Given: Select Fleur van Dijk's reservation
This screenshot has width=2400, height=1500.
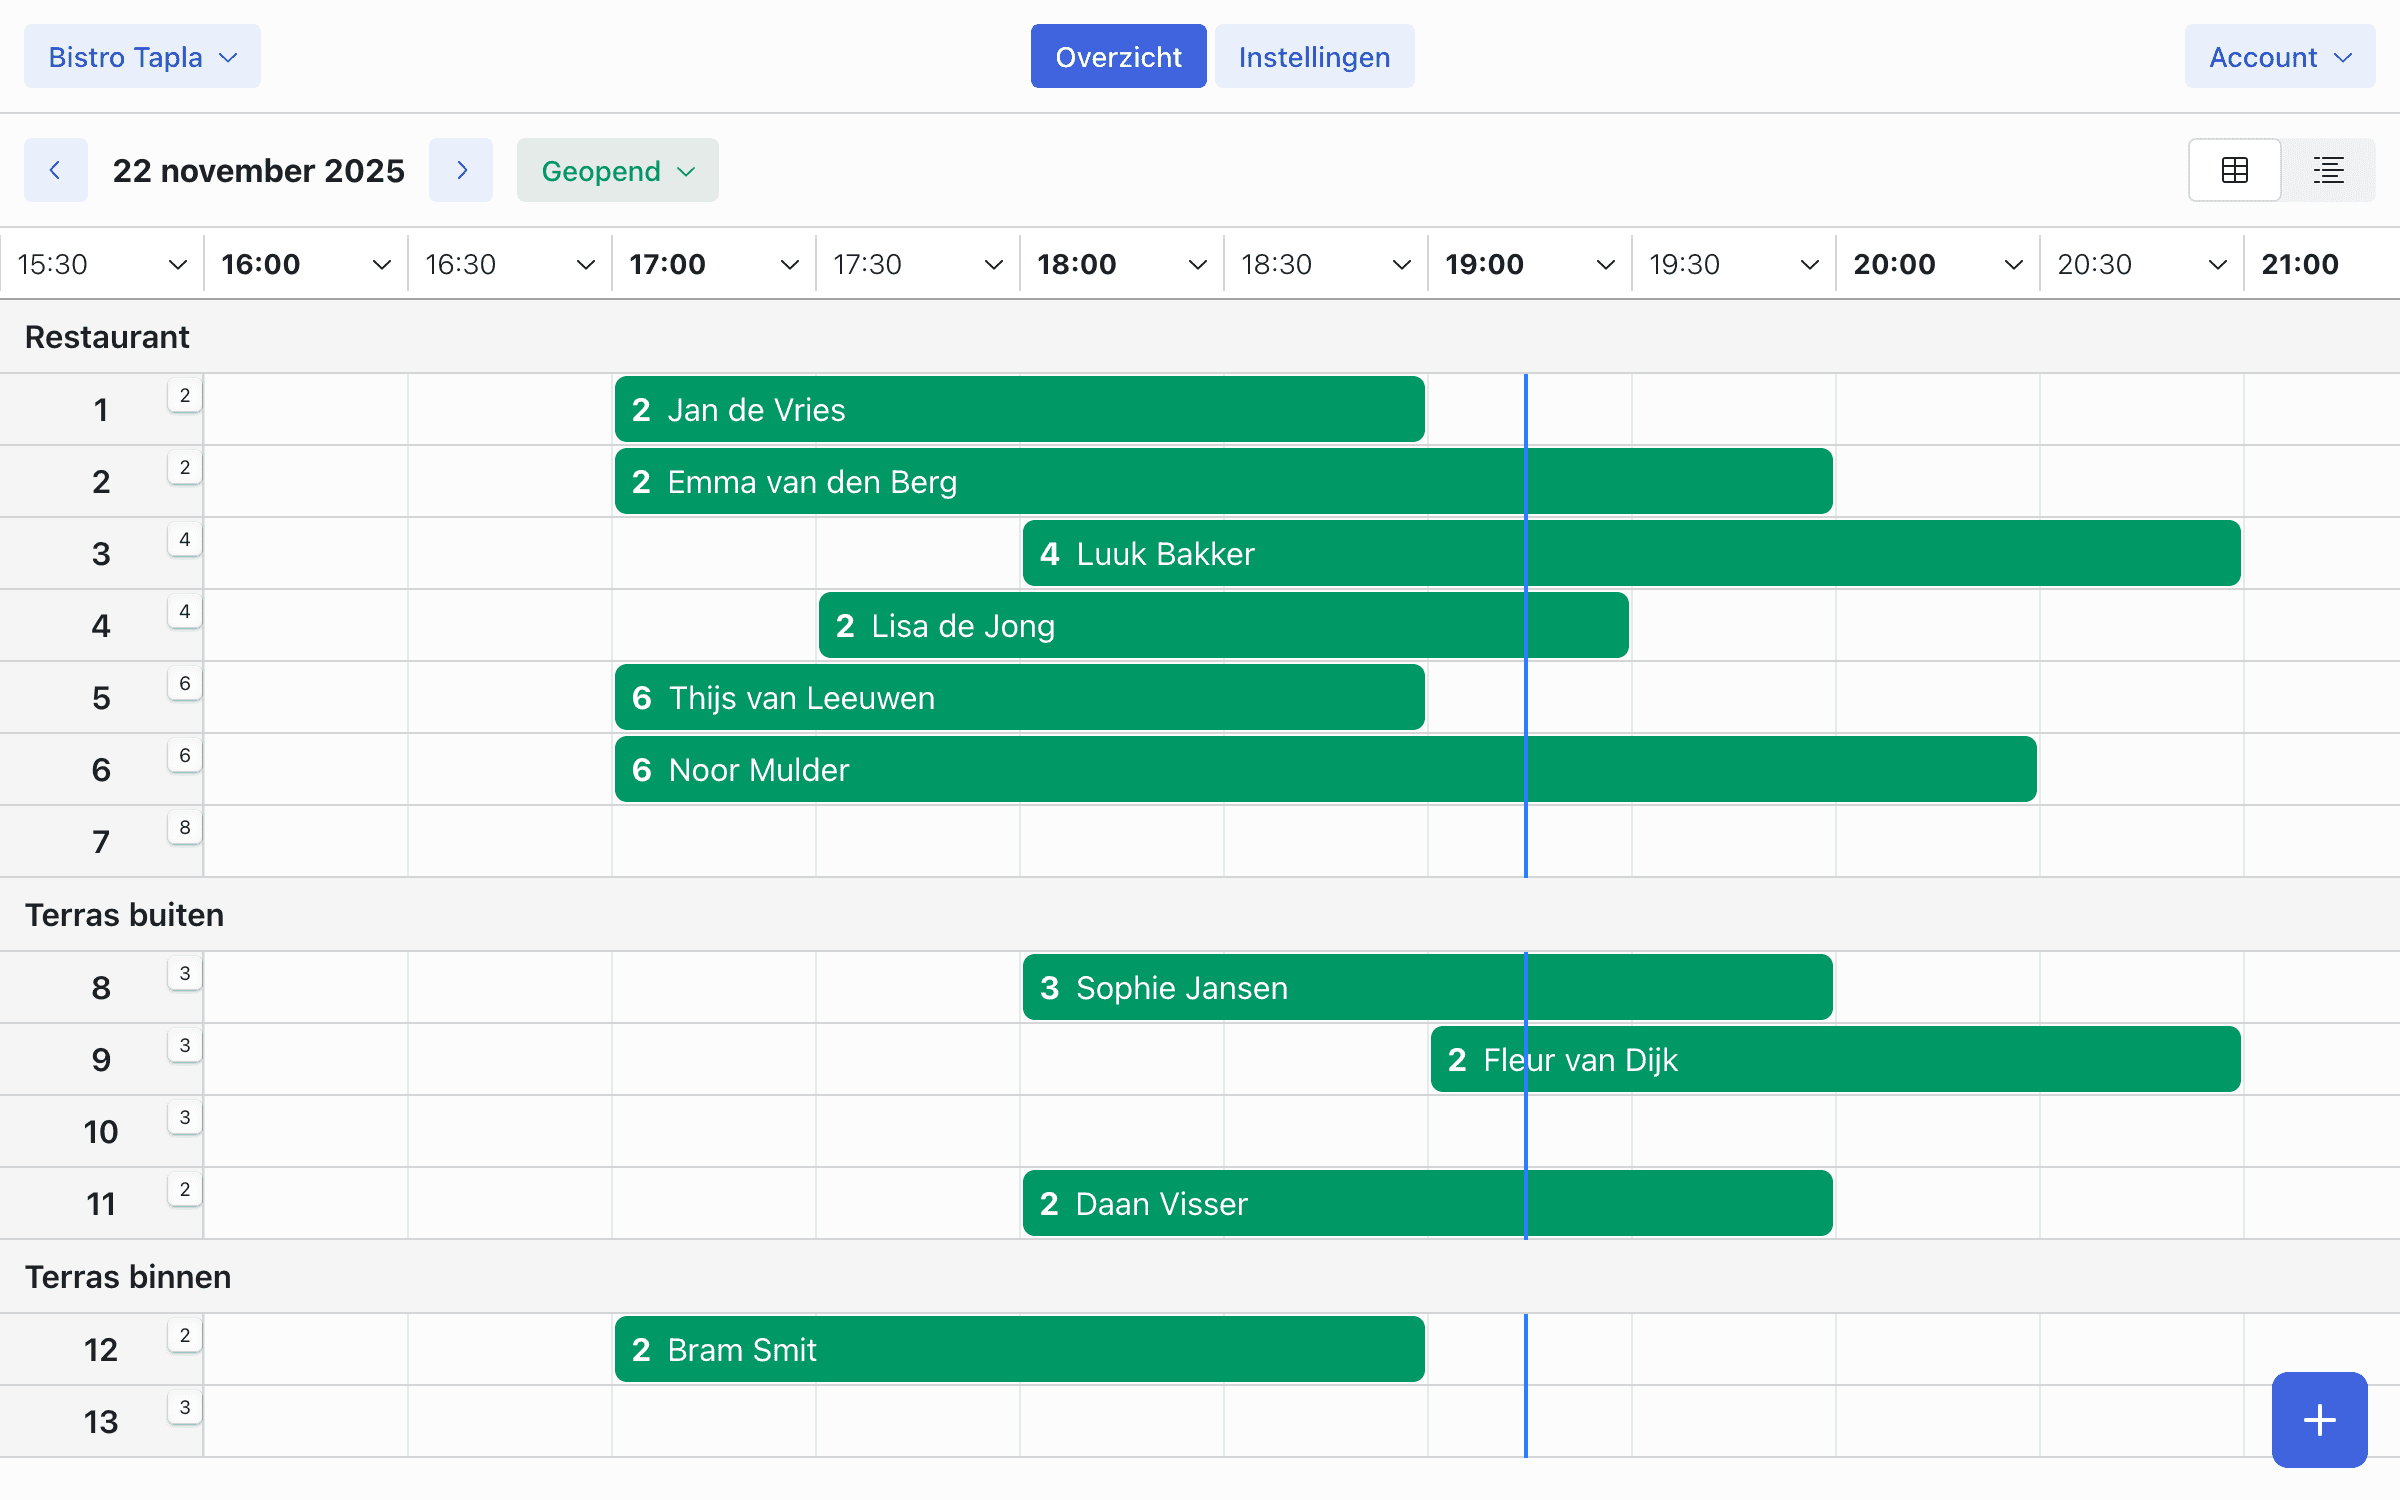Looking at the screenshot, I should coord(1836,1059).
